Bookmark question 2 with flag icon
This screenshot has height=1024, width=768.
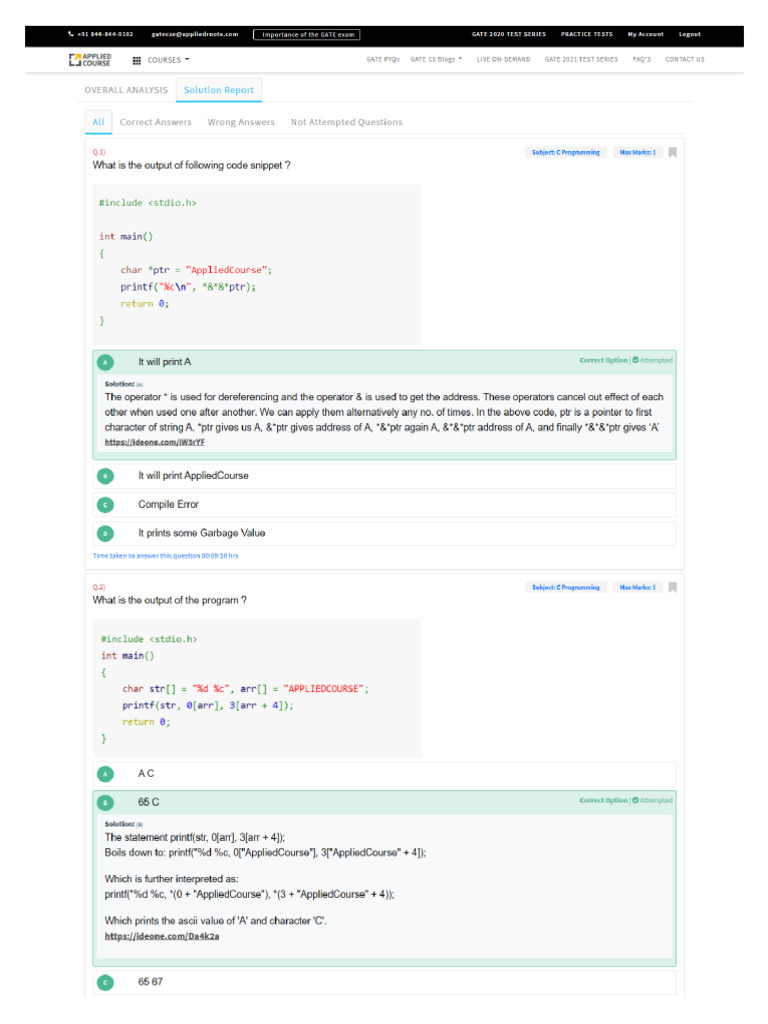point(673,587)
